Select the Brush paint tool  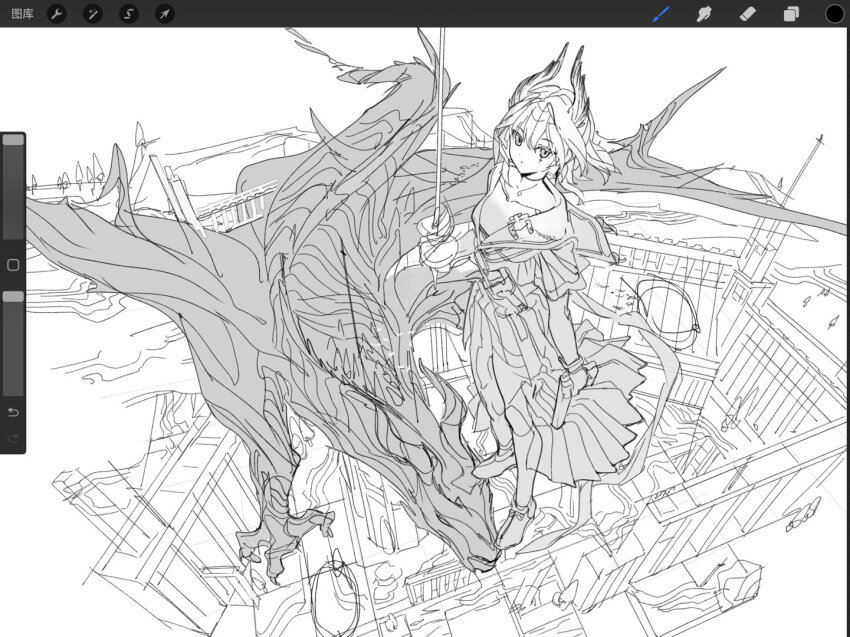coord(661,14)
